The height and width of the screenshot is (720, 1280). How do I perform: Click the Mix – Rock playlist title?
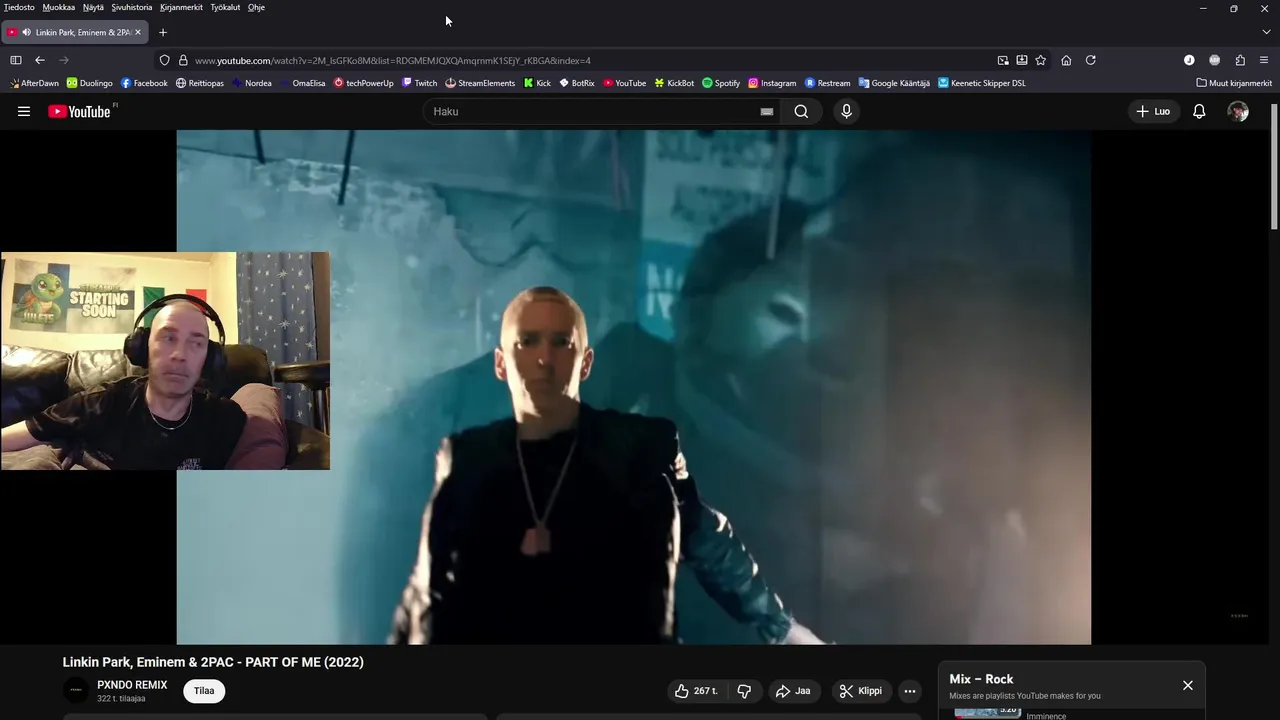tap(981, 679)
